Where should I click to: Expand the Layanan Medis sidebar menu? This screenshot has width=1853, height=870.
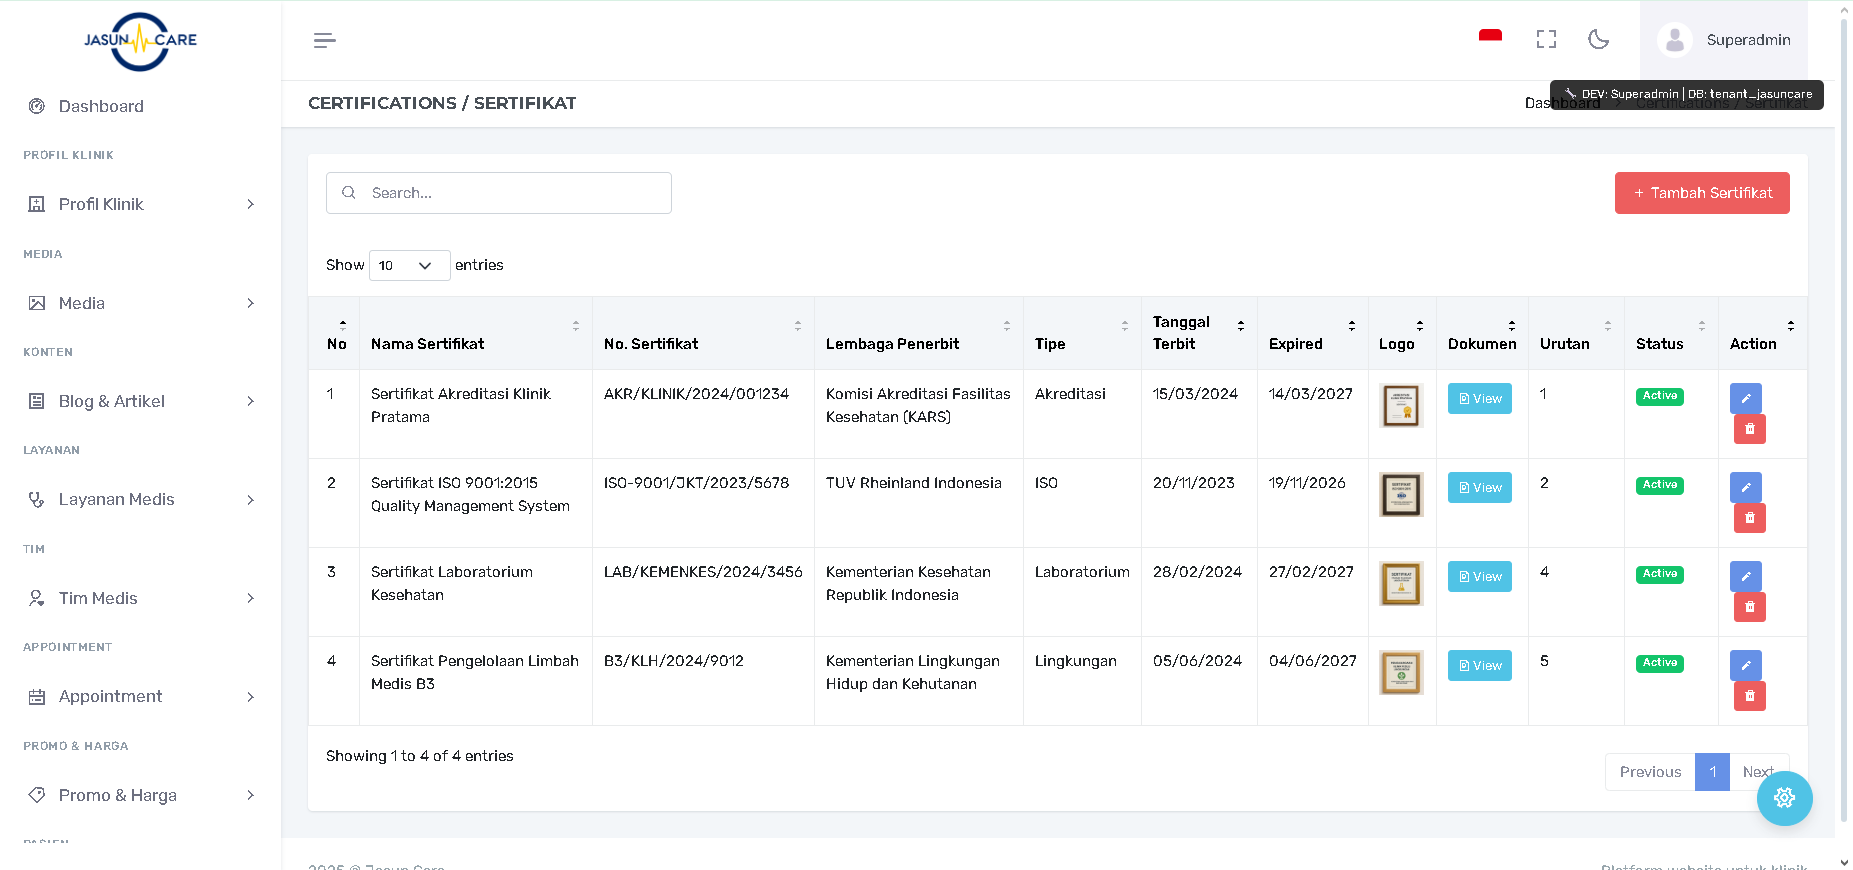click(140, 499)
